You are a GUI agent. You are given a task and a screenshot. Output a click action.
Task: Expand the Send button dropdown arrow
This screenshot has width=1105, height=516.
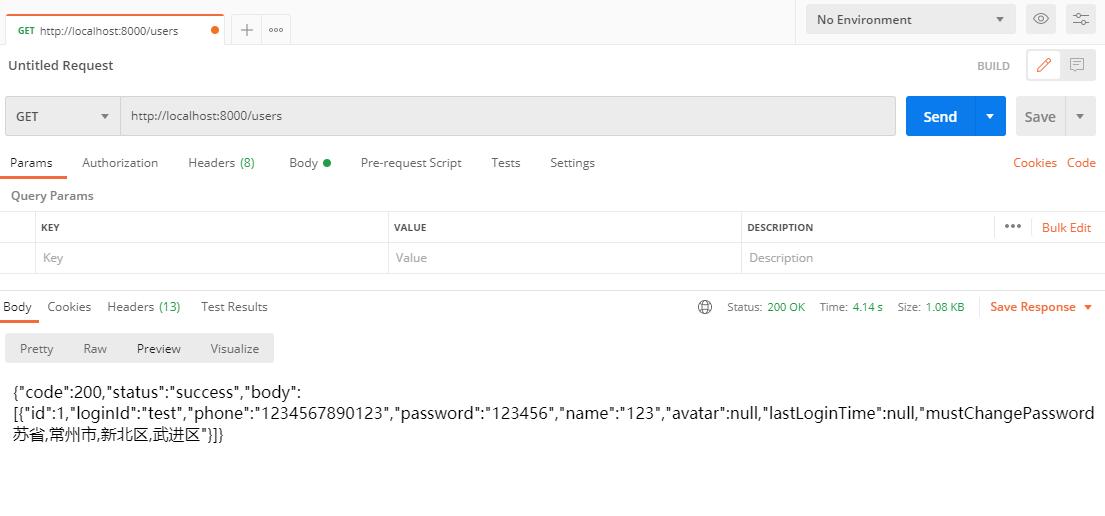990,116
